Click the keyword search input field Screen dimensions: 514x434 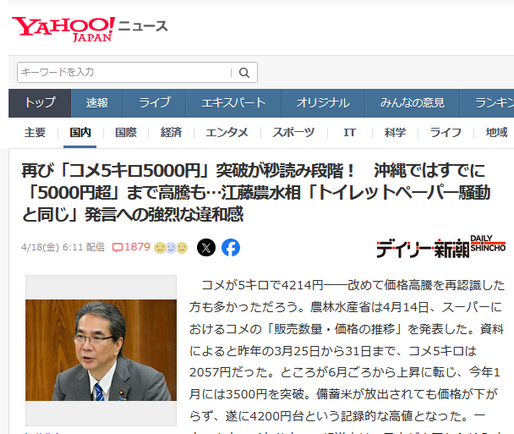(x=125, y=72)
